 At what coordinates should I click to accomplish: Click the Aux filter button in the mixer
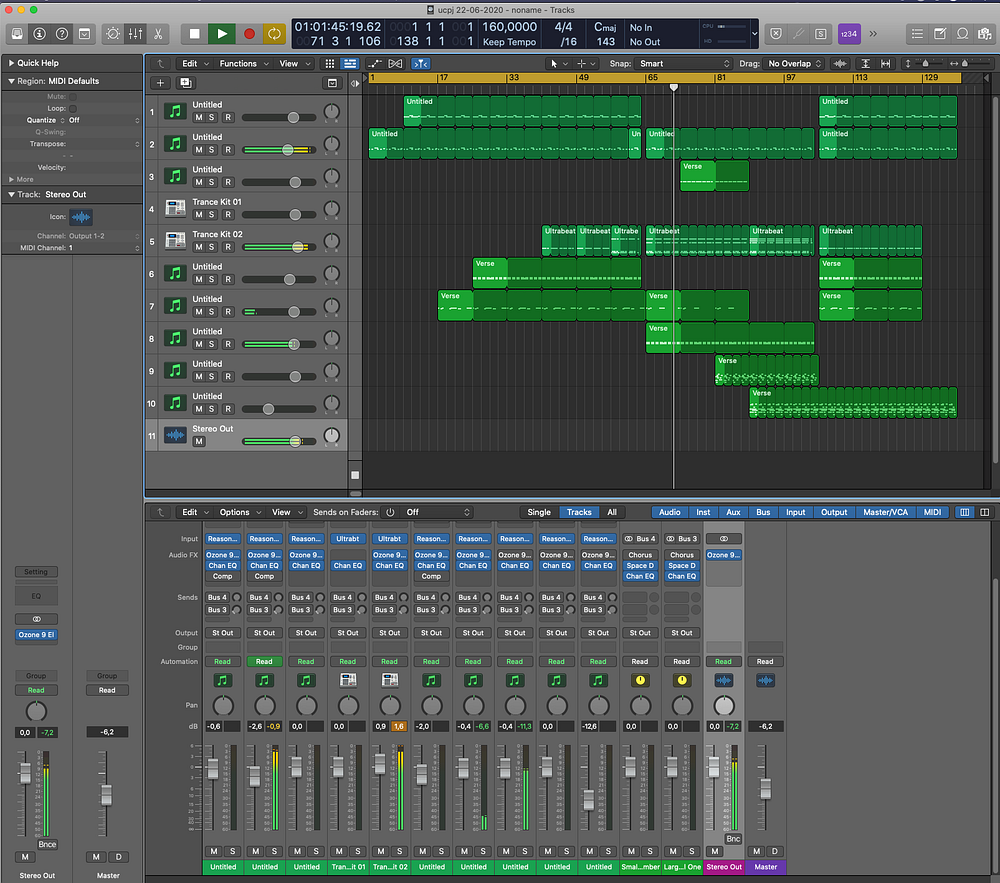(733, 512)
